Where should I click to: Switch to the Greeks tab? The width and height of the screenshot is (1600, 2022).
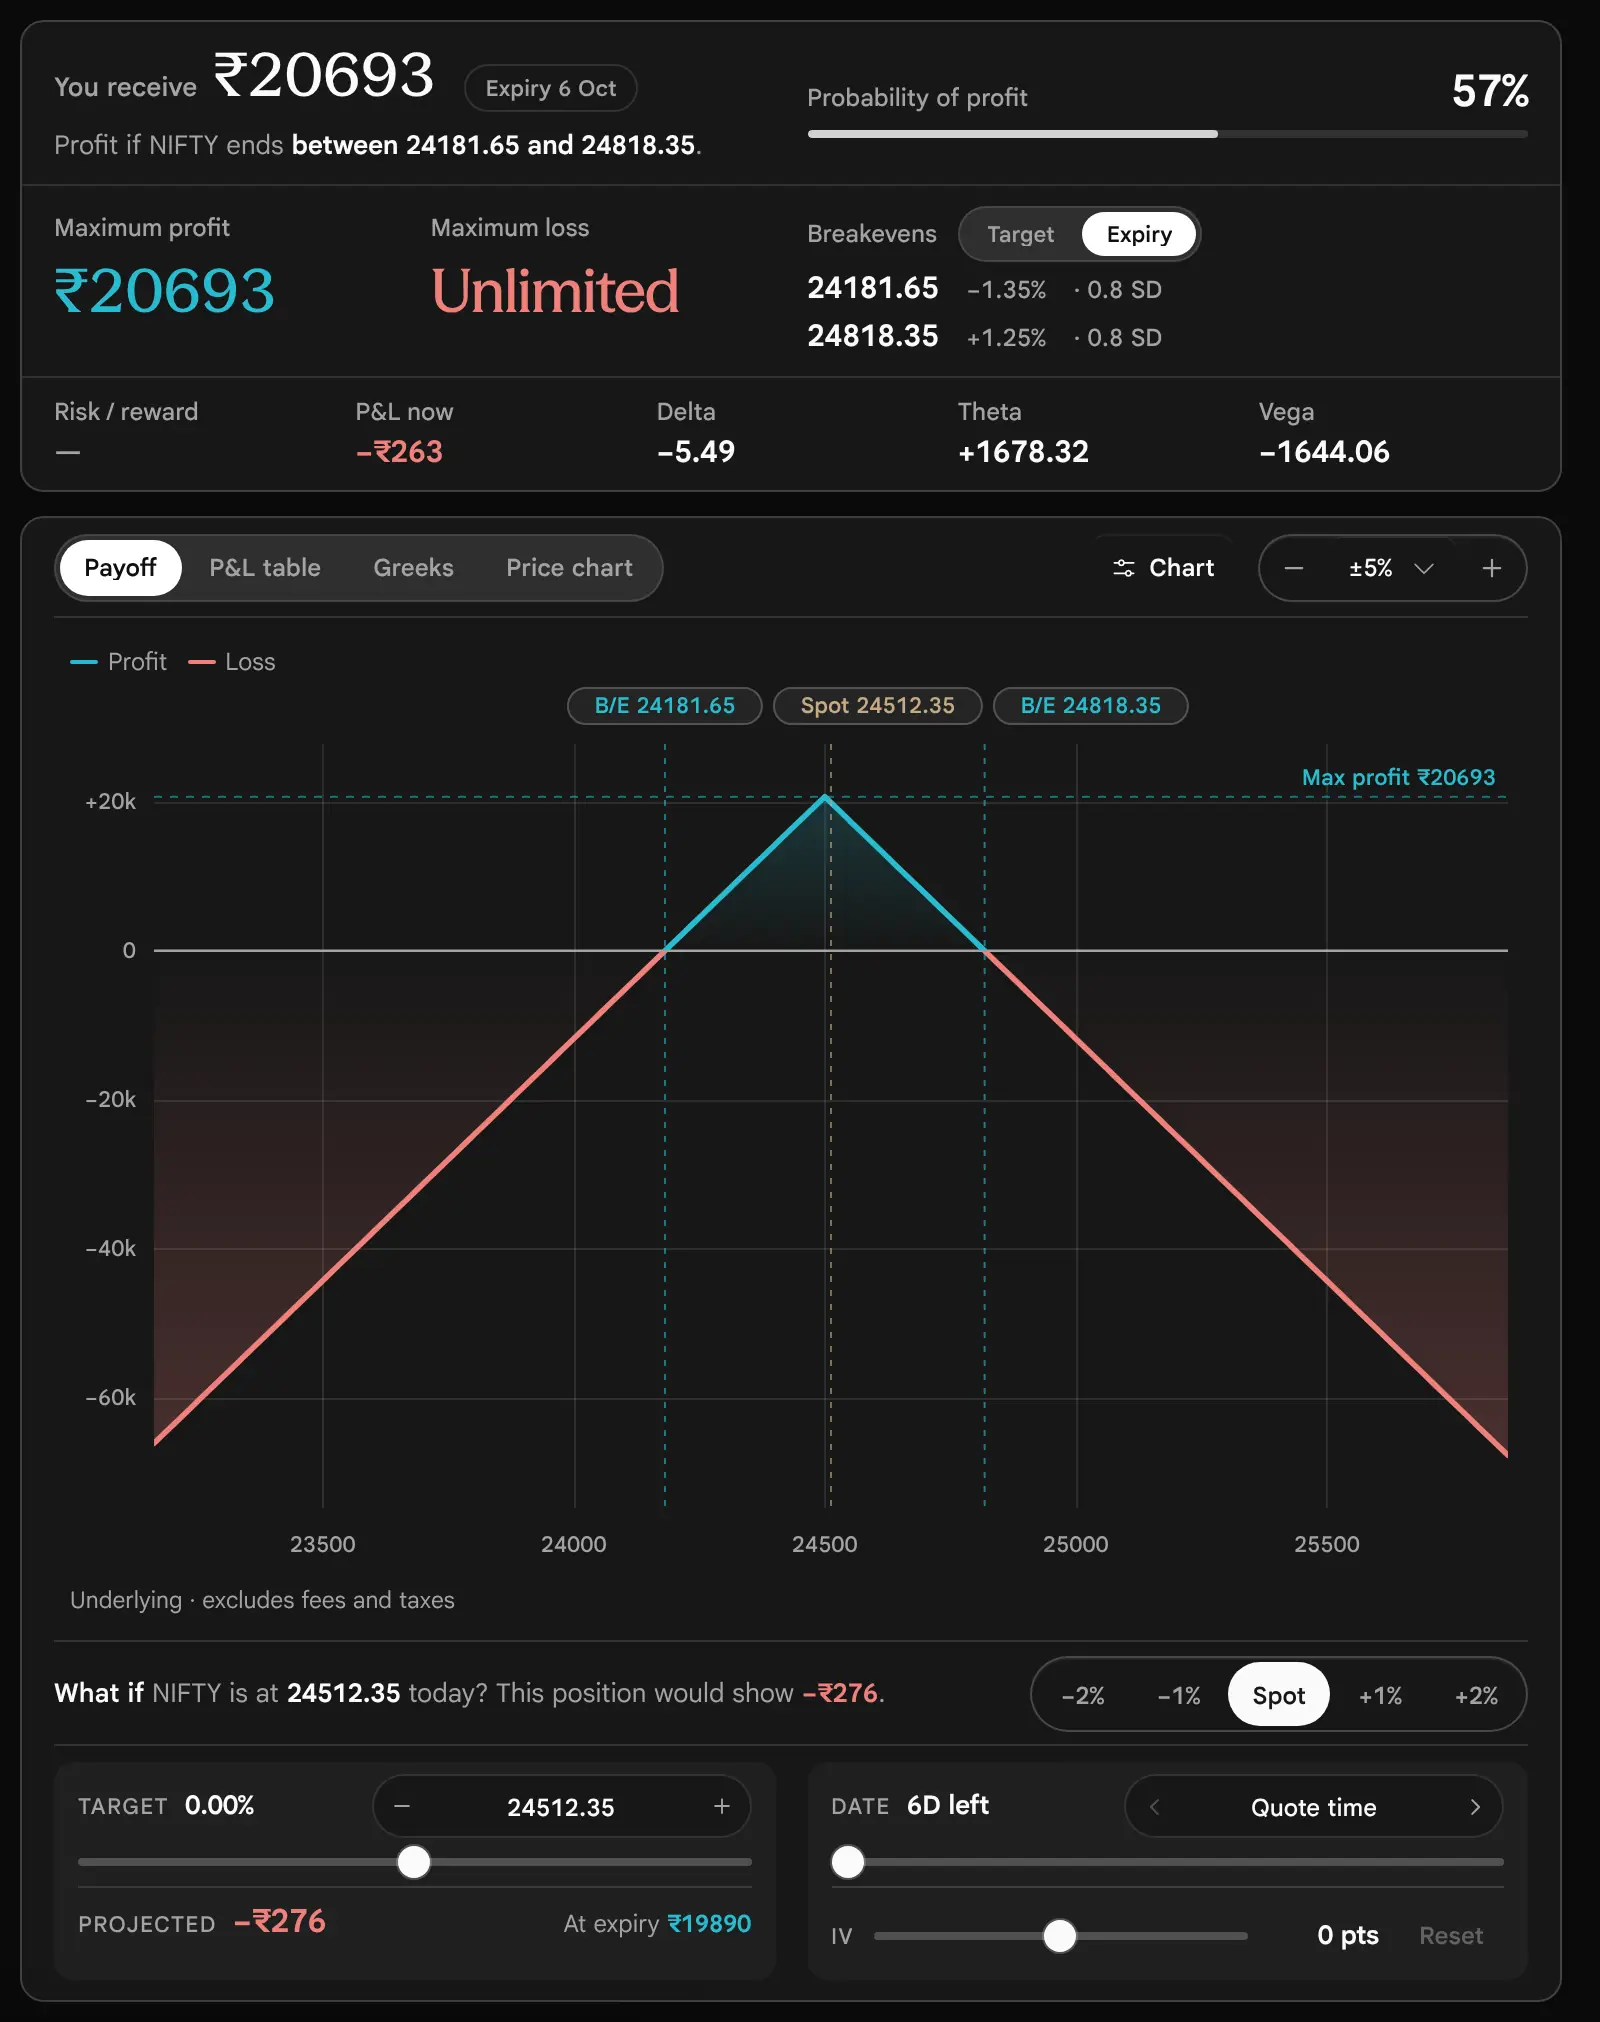click(413, 568)
